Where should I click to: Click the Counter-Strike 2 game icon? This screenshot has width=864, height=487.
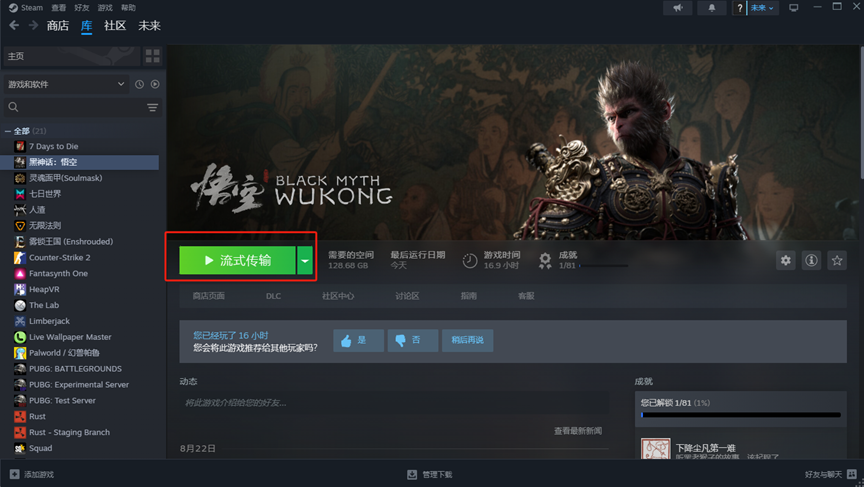(x=20, y=257)
